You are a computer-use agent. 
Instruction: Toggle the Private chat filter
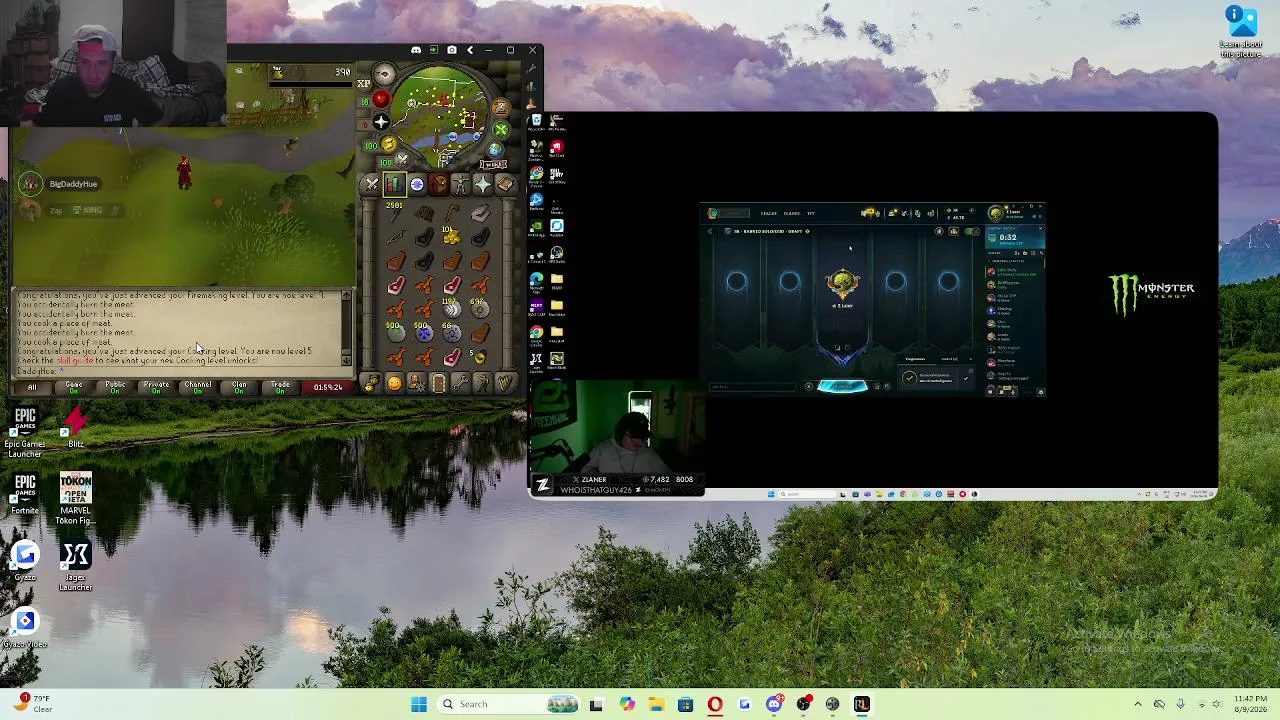pyautogui.click(x=156, y=387)
